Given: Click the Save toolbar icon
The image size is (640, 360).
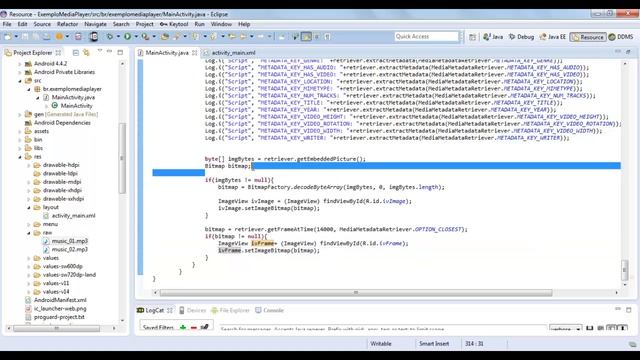Looking at the screenshot, I should [x=25, y=37].
